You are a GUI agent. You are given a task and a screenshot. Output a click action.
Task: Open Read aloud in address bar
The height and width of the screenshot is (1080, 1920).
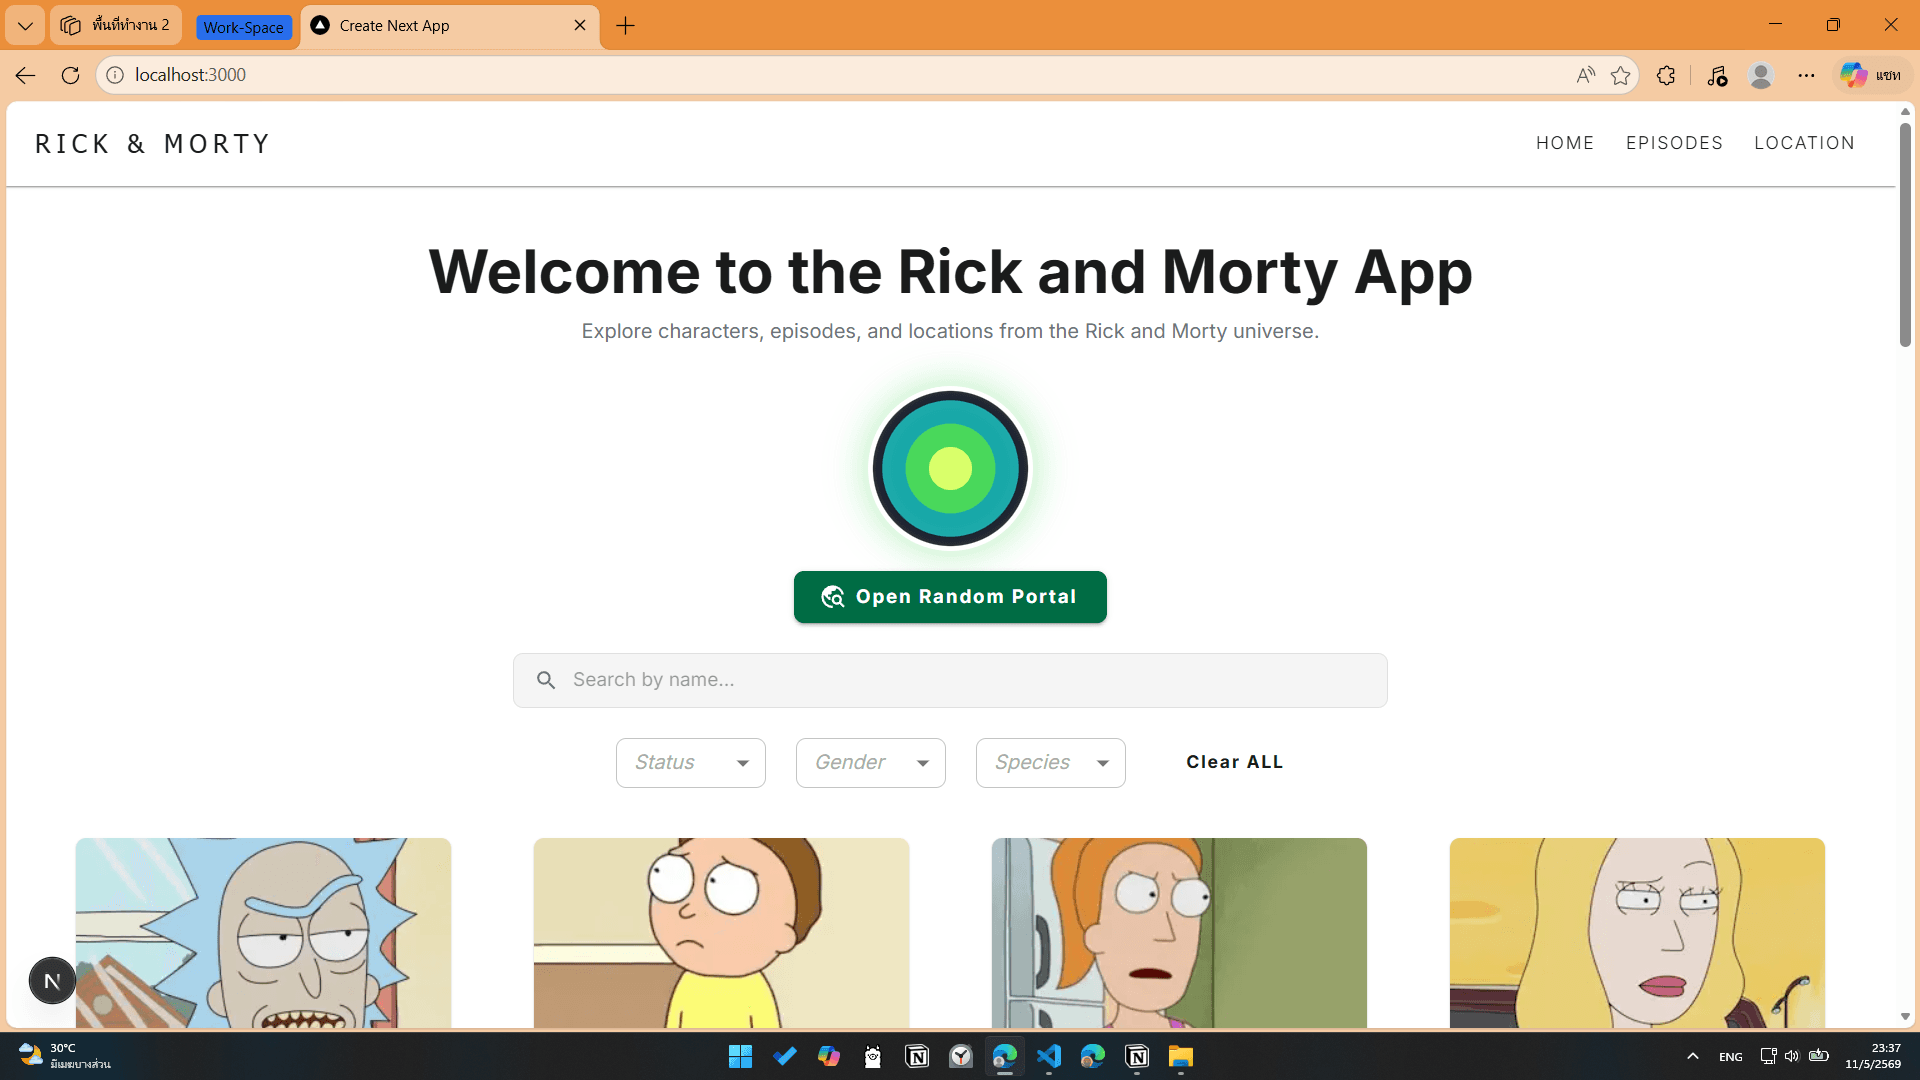(x=1585, y=75)
